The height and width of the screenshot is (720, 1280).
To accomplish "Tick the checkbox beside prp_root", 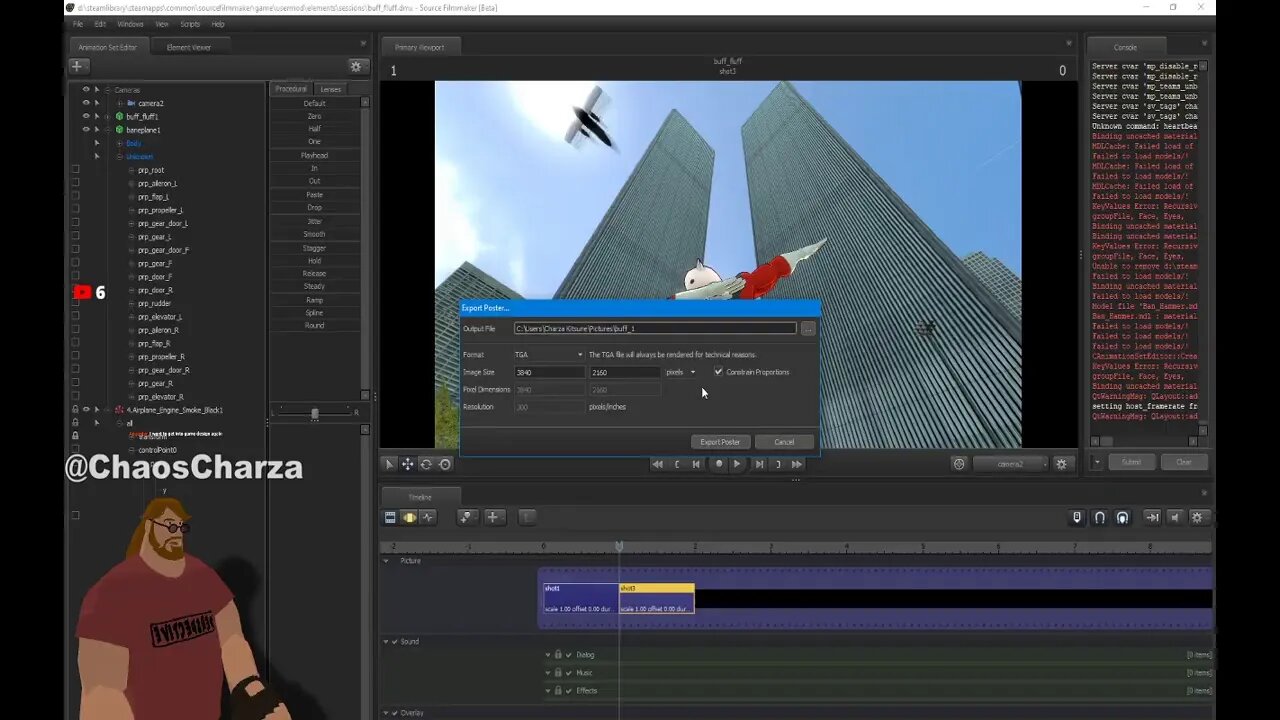I will (75, 170).
